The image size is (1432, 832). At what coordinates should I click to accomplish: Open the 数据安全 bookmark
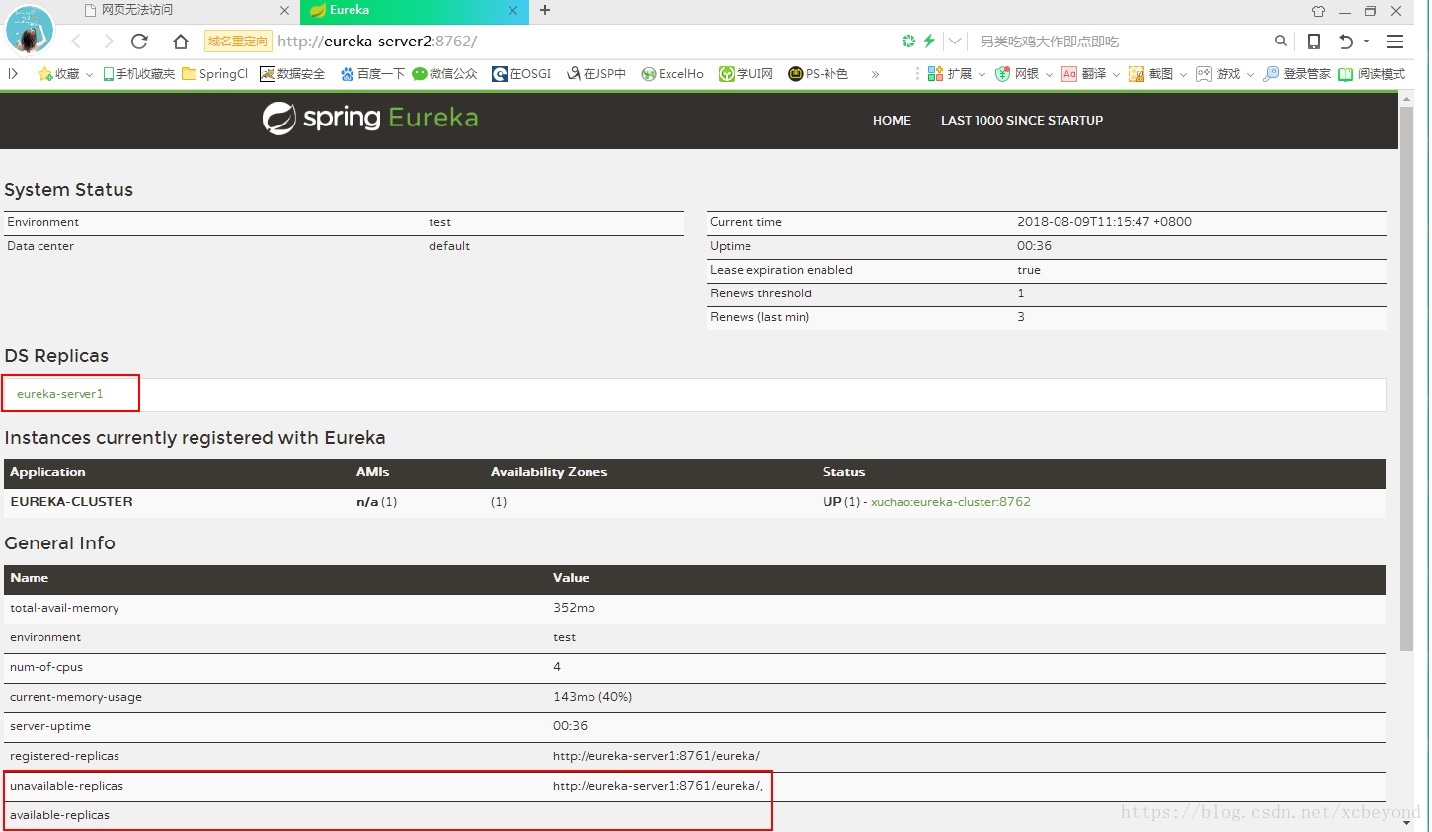click(292, 73)
